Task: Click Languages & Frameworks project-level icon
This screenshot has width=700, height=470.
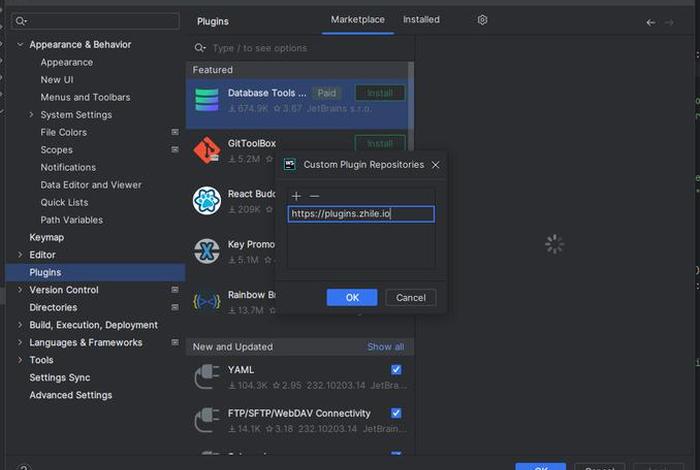Action: click(175, 342)
